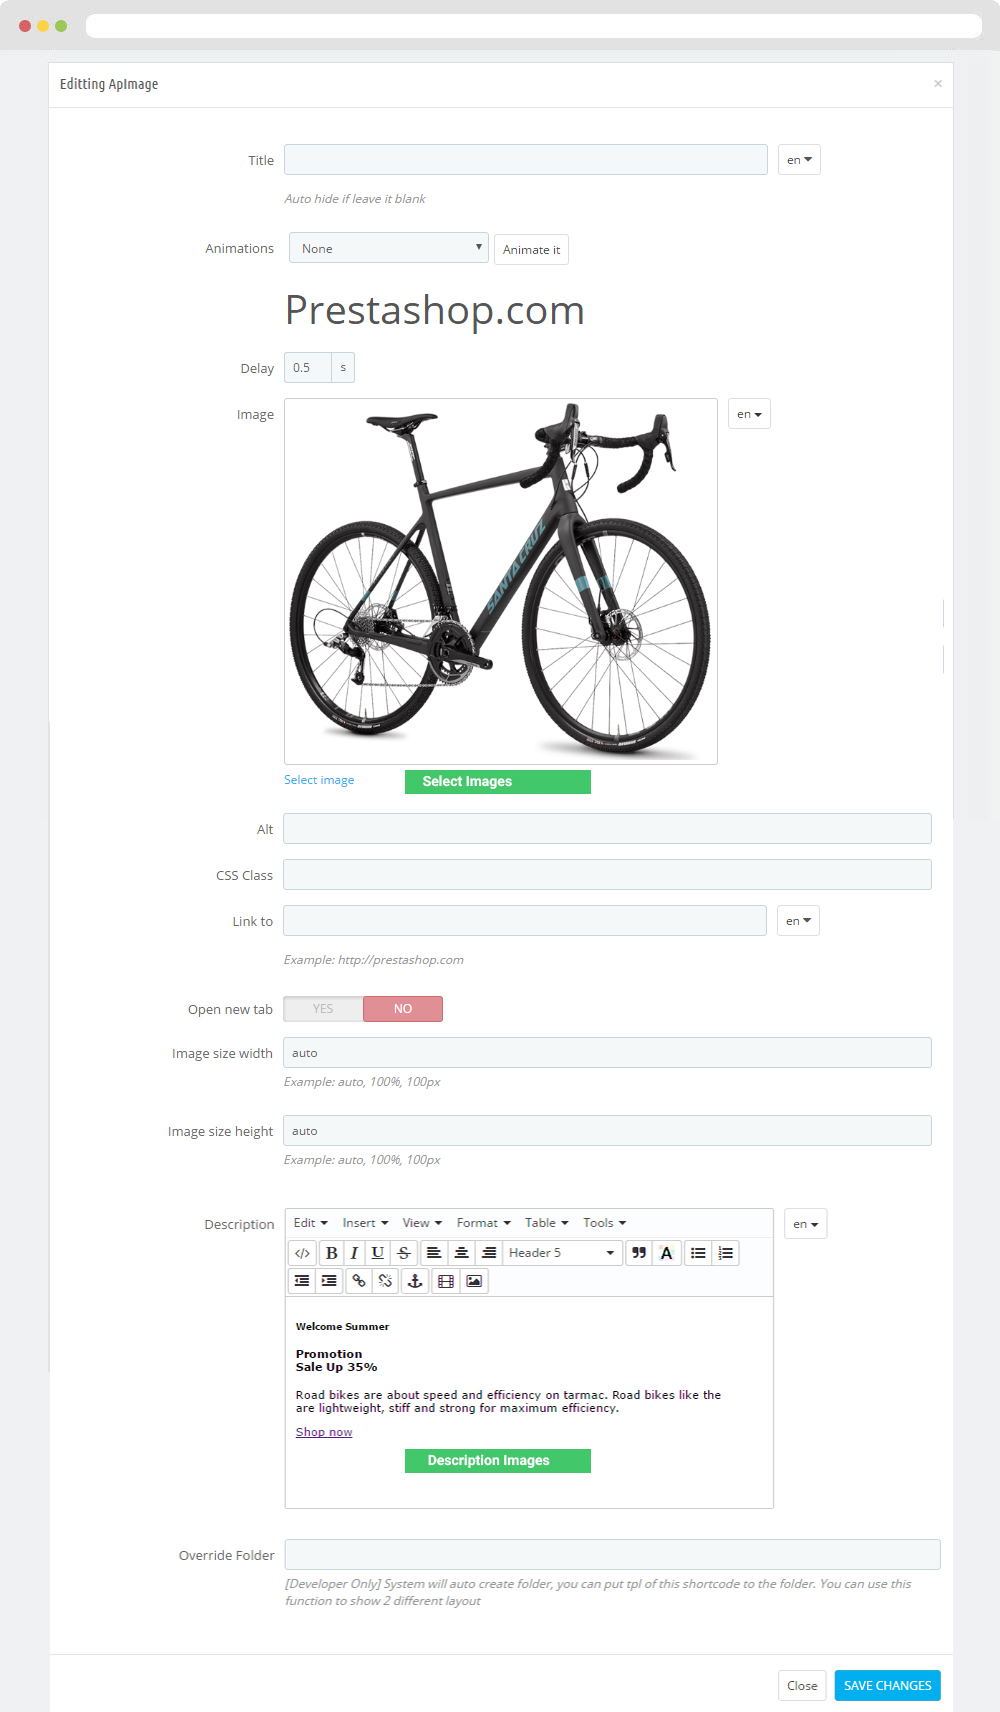Image resolution: width=1000 pixels, height=1712 pixels.
Task: Insert a blockquote
Action: [x=639, y=1253]
